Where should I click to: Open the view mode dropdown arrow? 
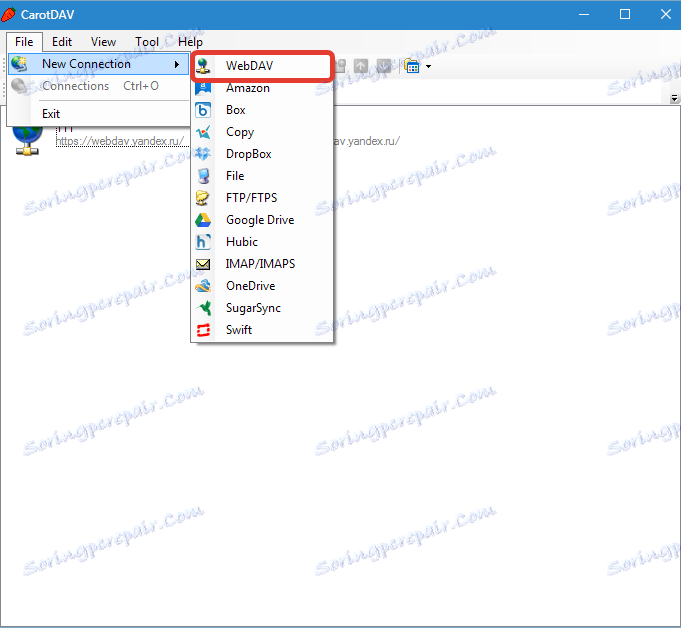click(429, 66)
